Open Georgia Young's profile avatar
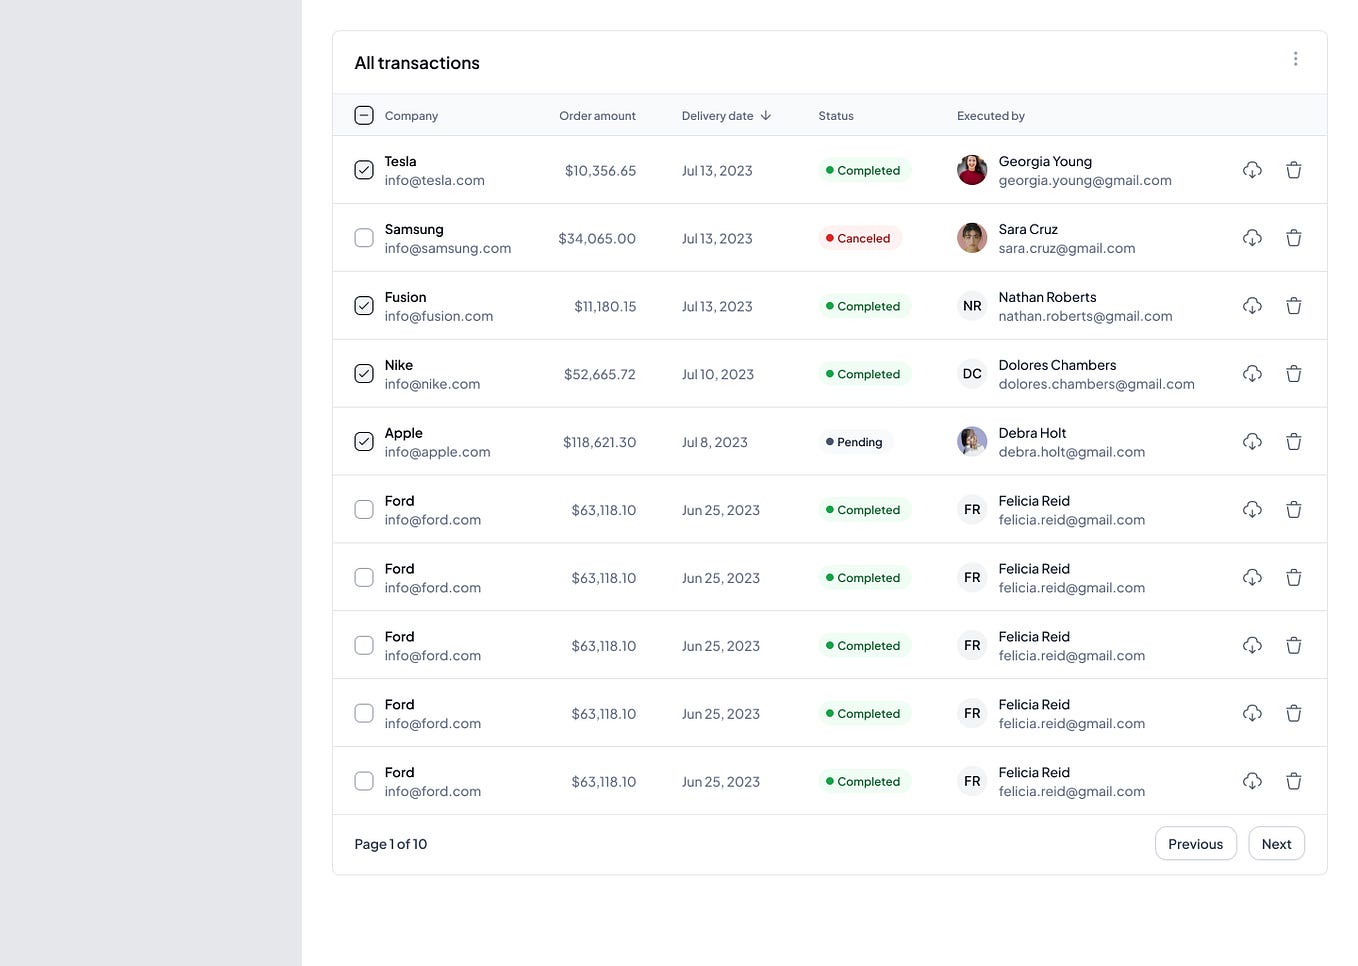 tap(971, 169)
